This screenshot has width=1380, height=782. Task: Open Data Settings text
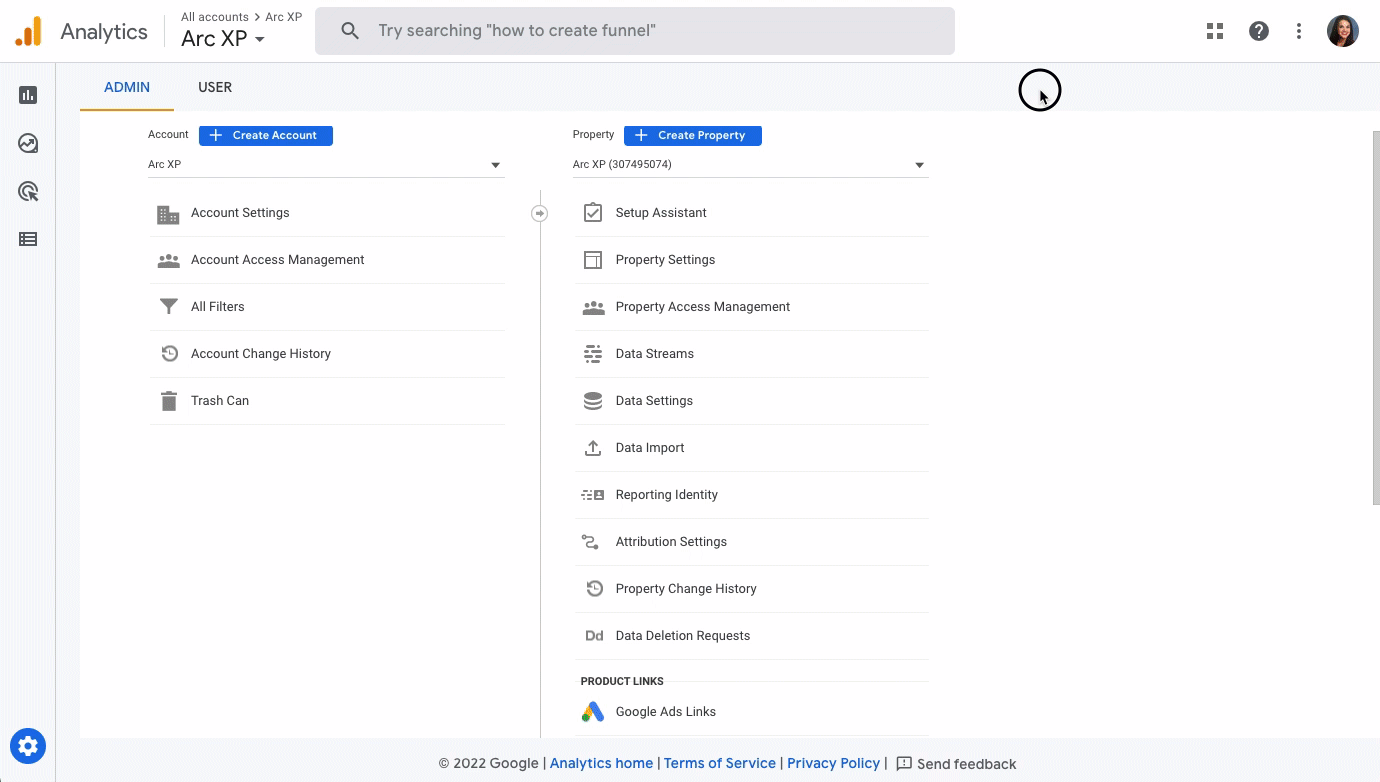tap(654, 401)
